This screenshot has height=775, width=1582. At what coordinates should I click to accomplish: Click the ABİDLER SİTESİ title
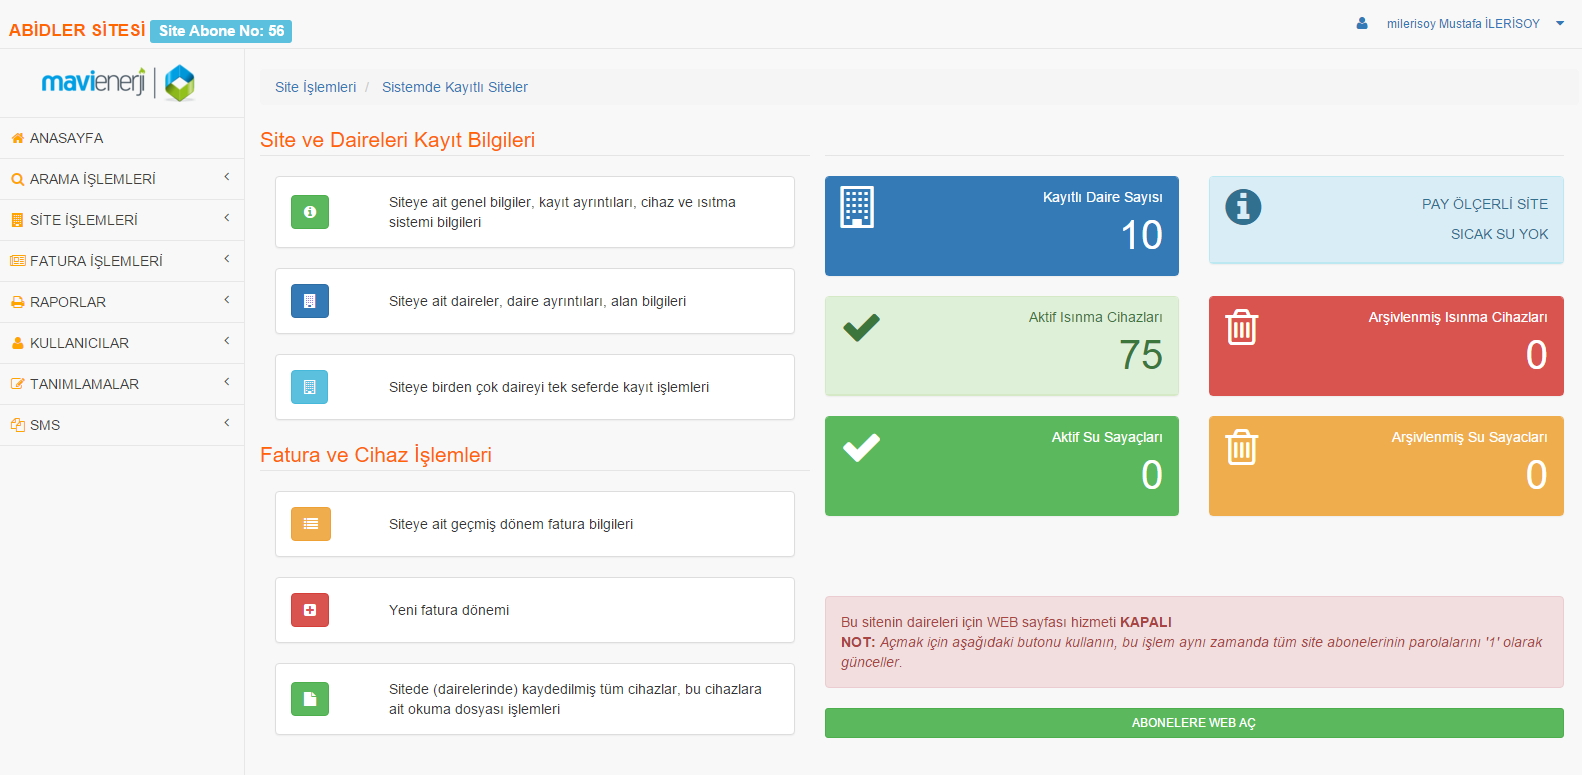click(x=77, y=30)
